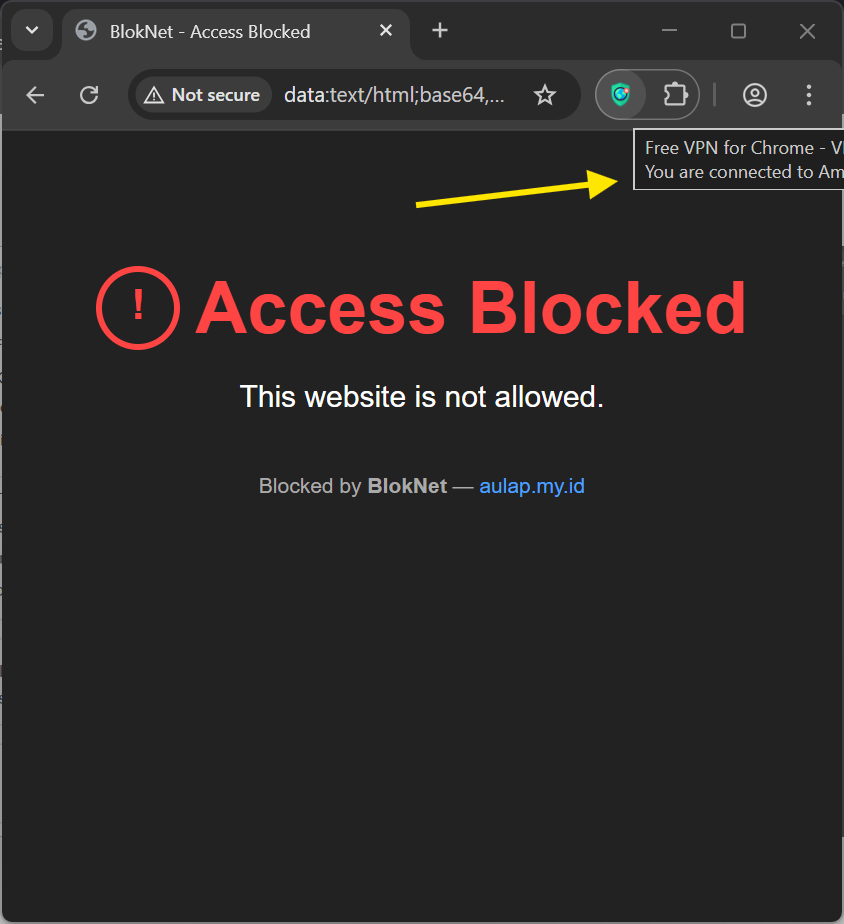Viewport: 844px width, 924px height.
Task: Reload the blocked page
Action: coord(89,95)
